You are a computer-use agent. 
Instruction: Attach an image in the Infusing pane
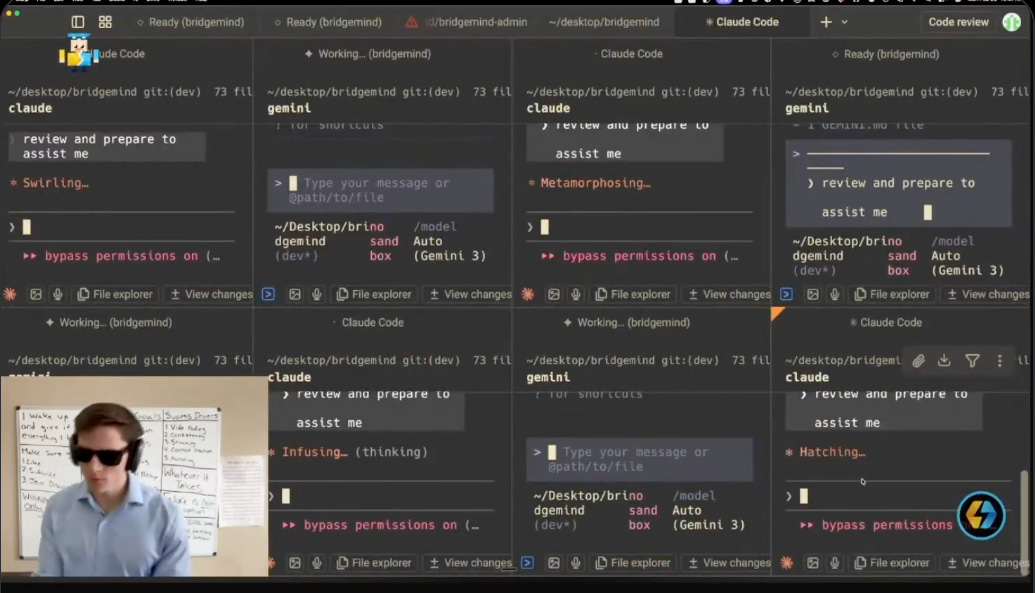[294, 563]
